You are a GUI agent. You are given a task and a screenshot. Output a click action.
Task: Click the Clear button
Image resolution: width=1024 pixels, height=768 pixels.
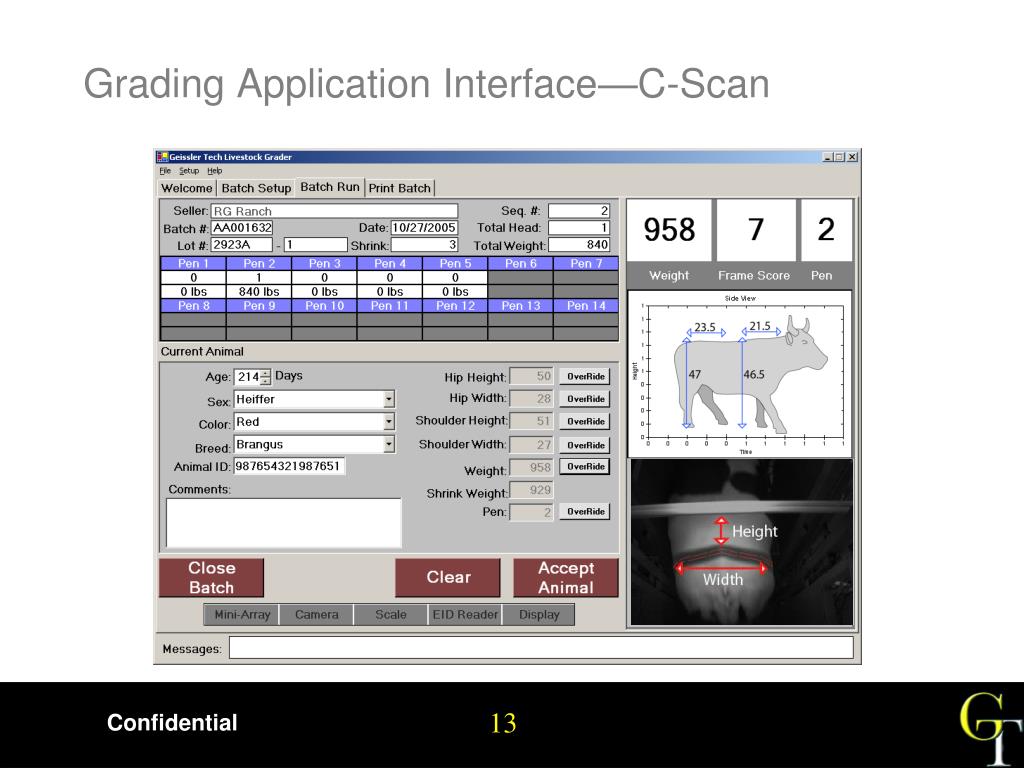tap(448, 577)
